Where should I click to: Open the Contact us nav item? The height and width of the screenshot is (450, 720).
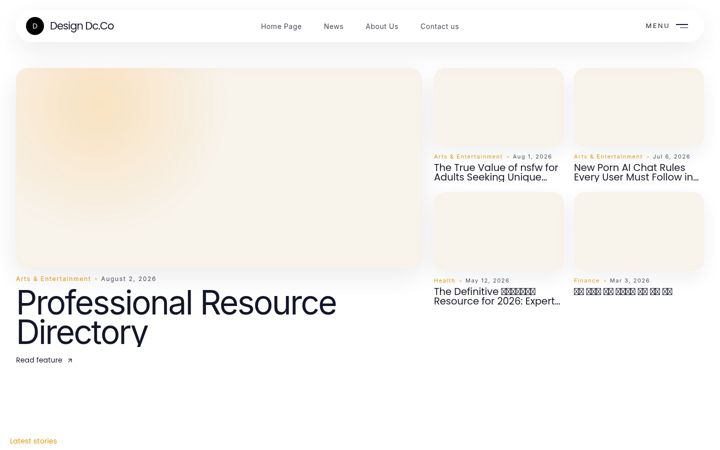[x=439, y=27]
